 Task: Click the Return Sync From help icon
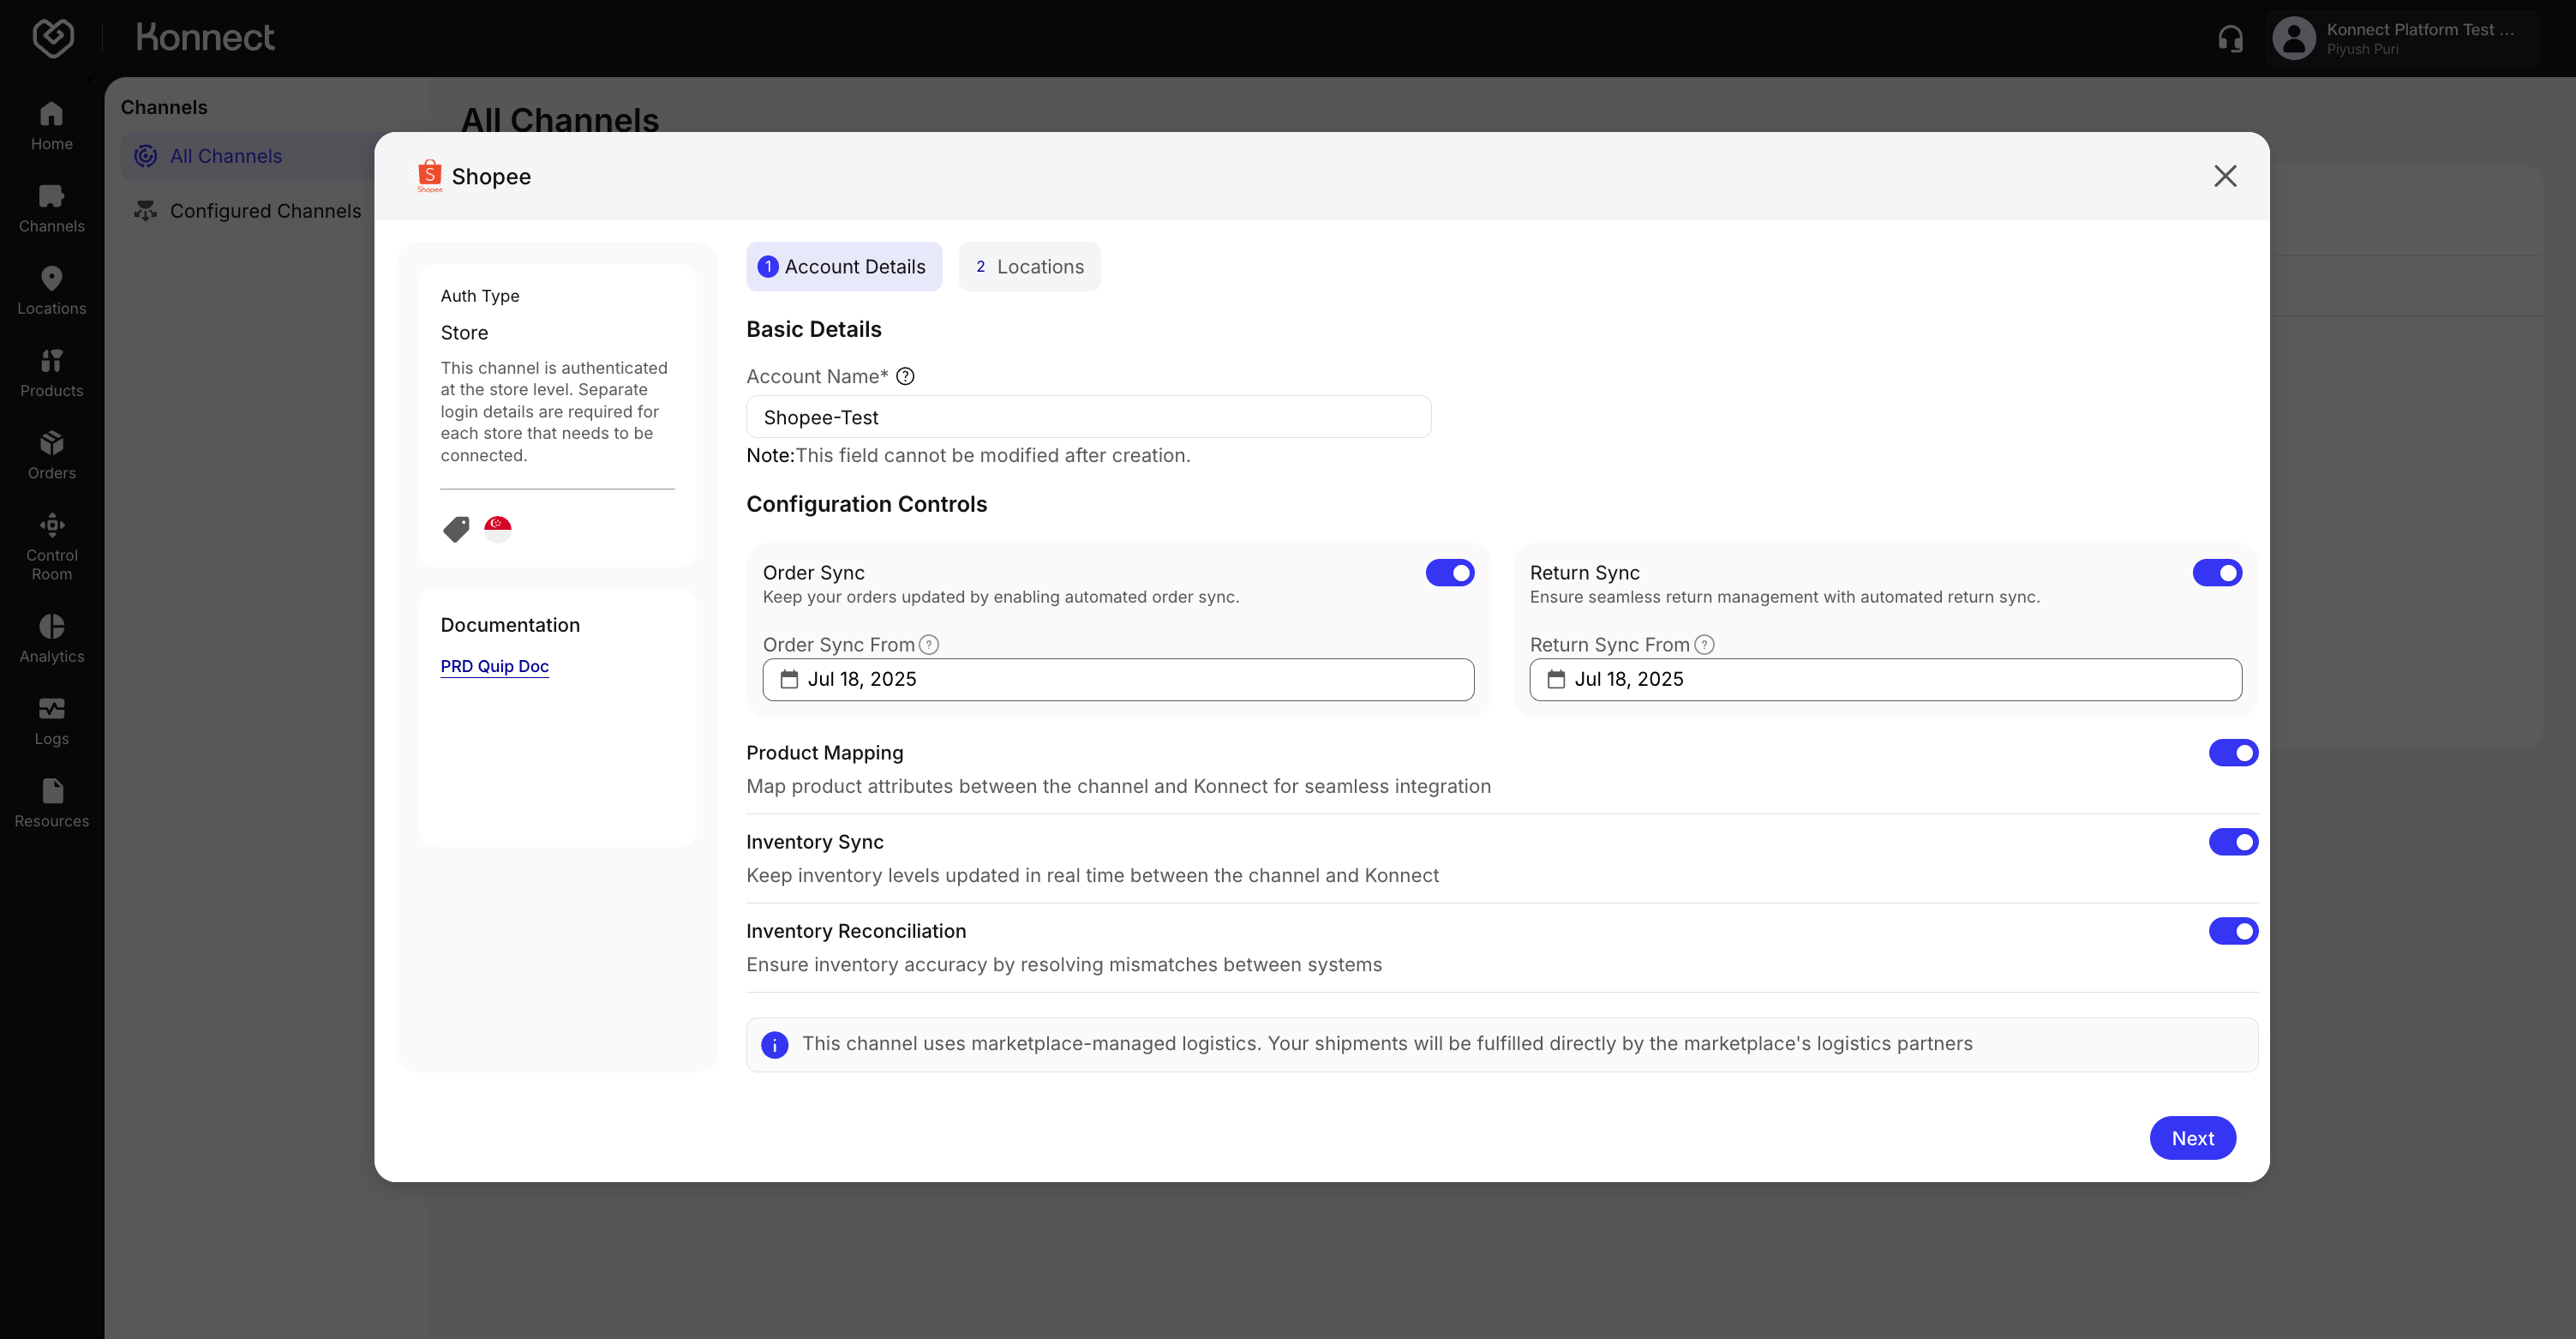click(x=1704, y=645)
